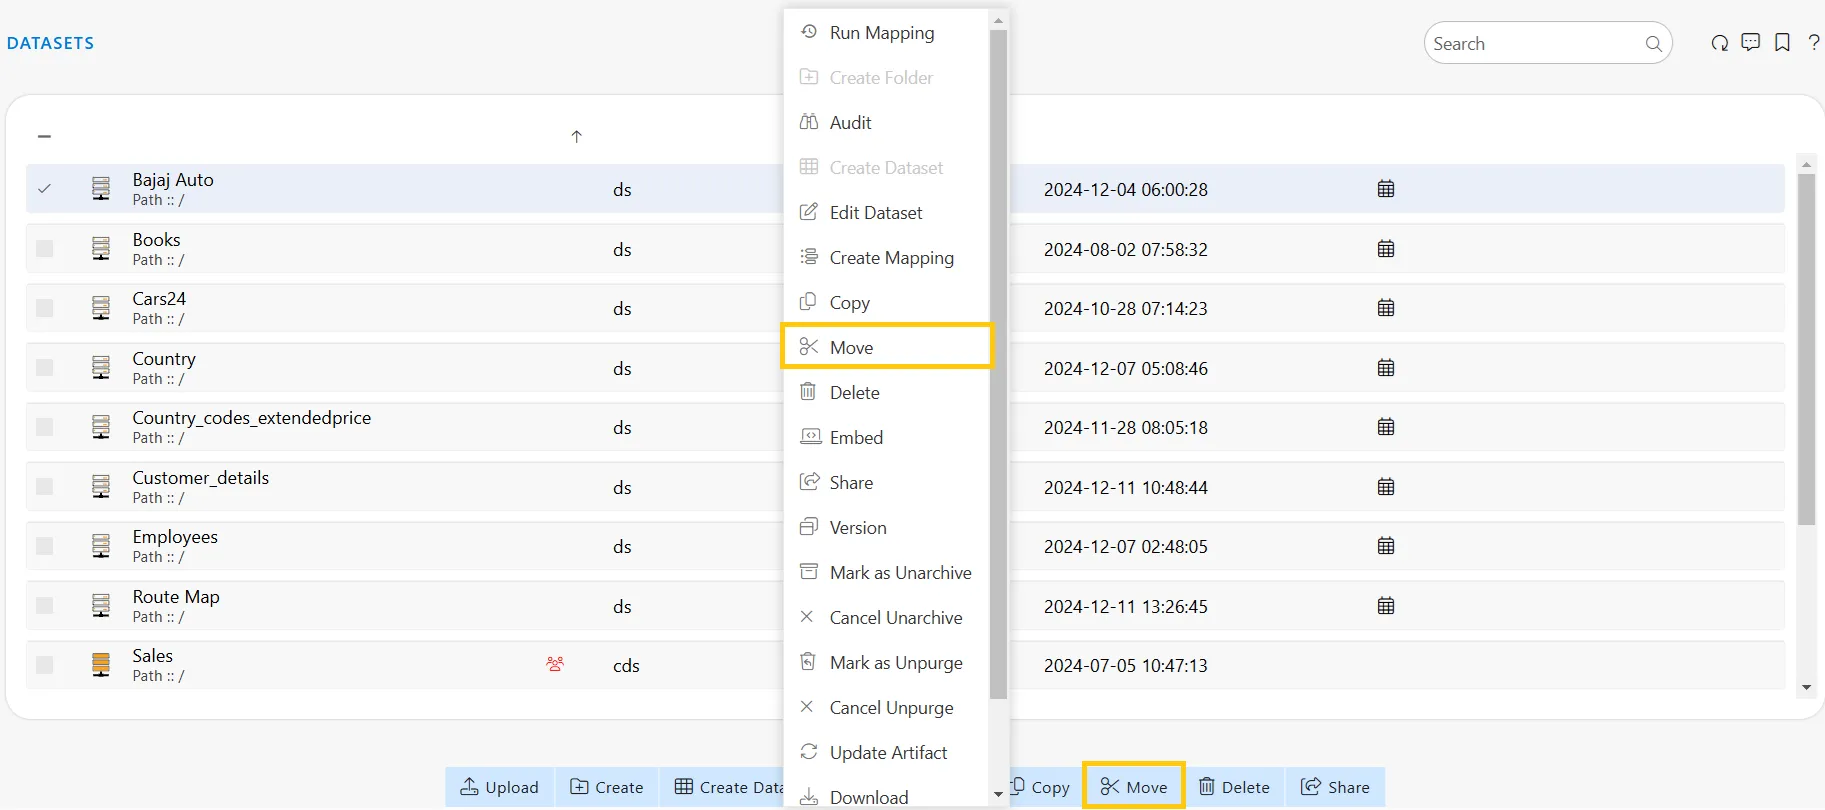This screenshot has height=810, width=1825.
Task: Choose Delete from context menu
Action: coord(886,392)
